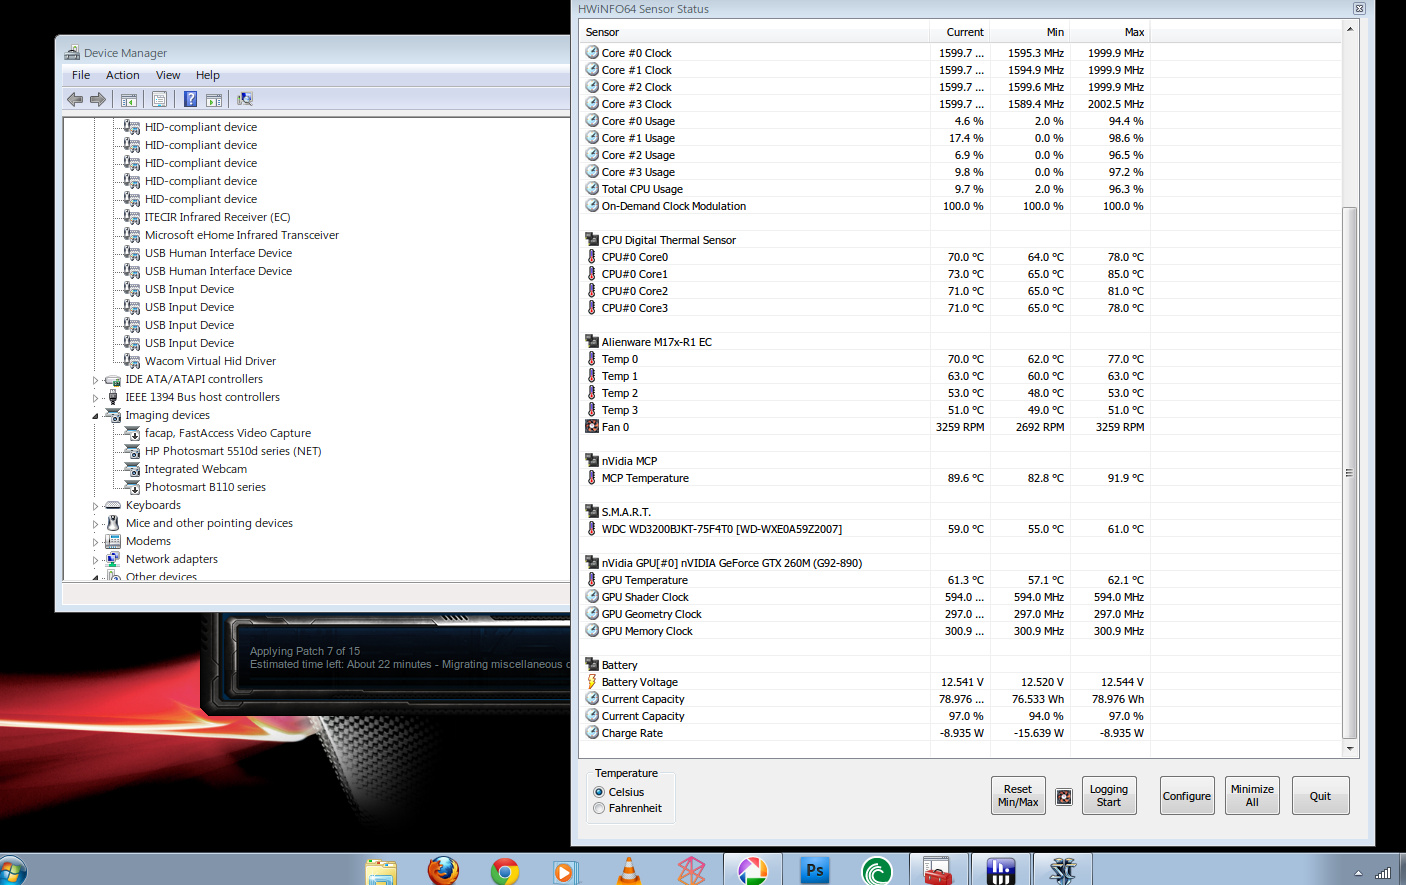The width and height of the screenshot is (1406, 885).
Task: Open the Zune taskbar icon
Action: pos(691,871)
